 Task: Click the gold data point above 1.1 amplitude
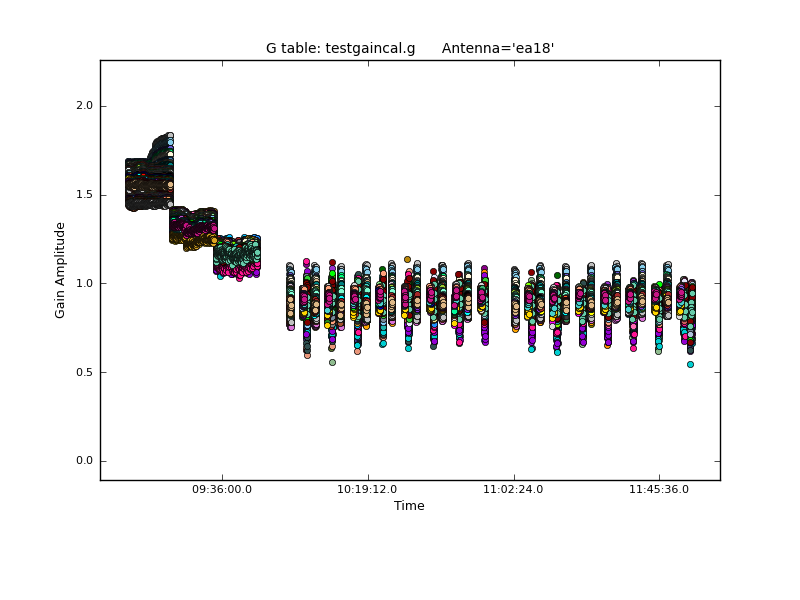tap(407, 259)
